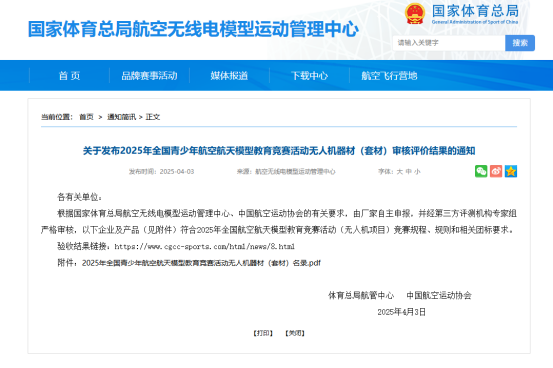Click the 【打印】 print link
The width and height of the screenshot is (553, 368).
263,333
